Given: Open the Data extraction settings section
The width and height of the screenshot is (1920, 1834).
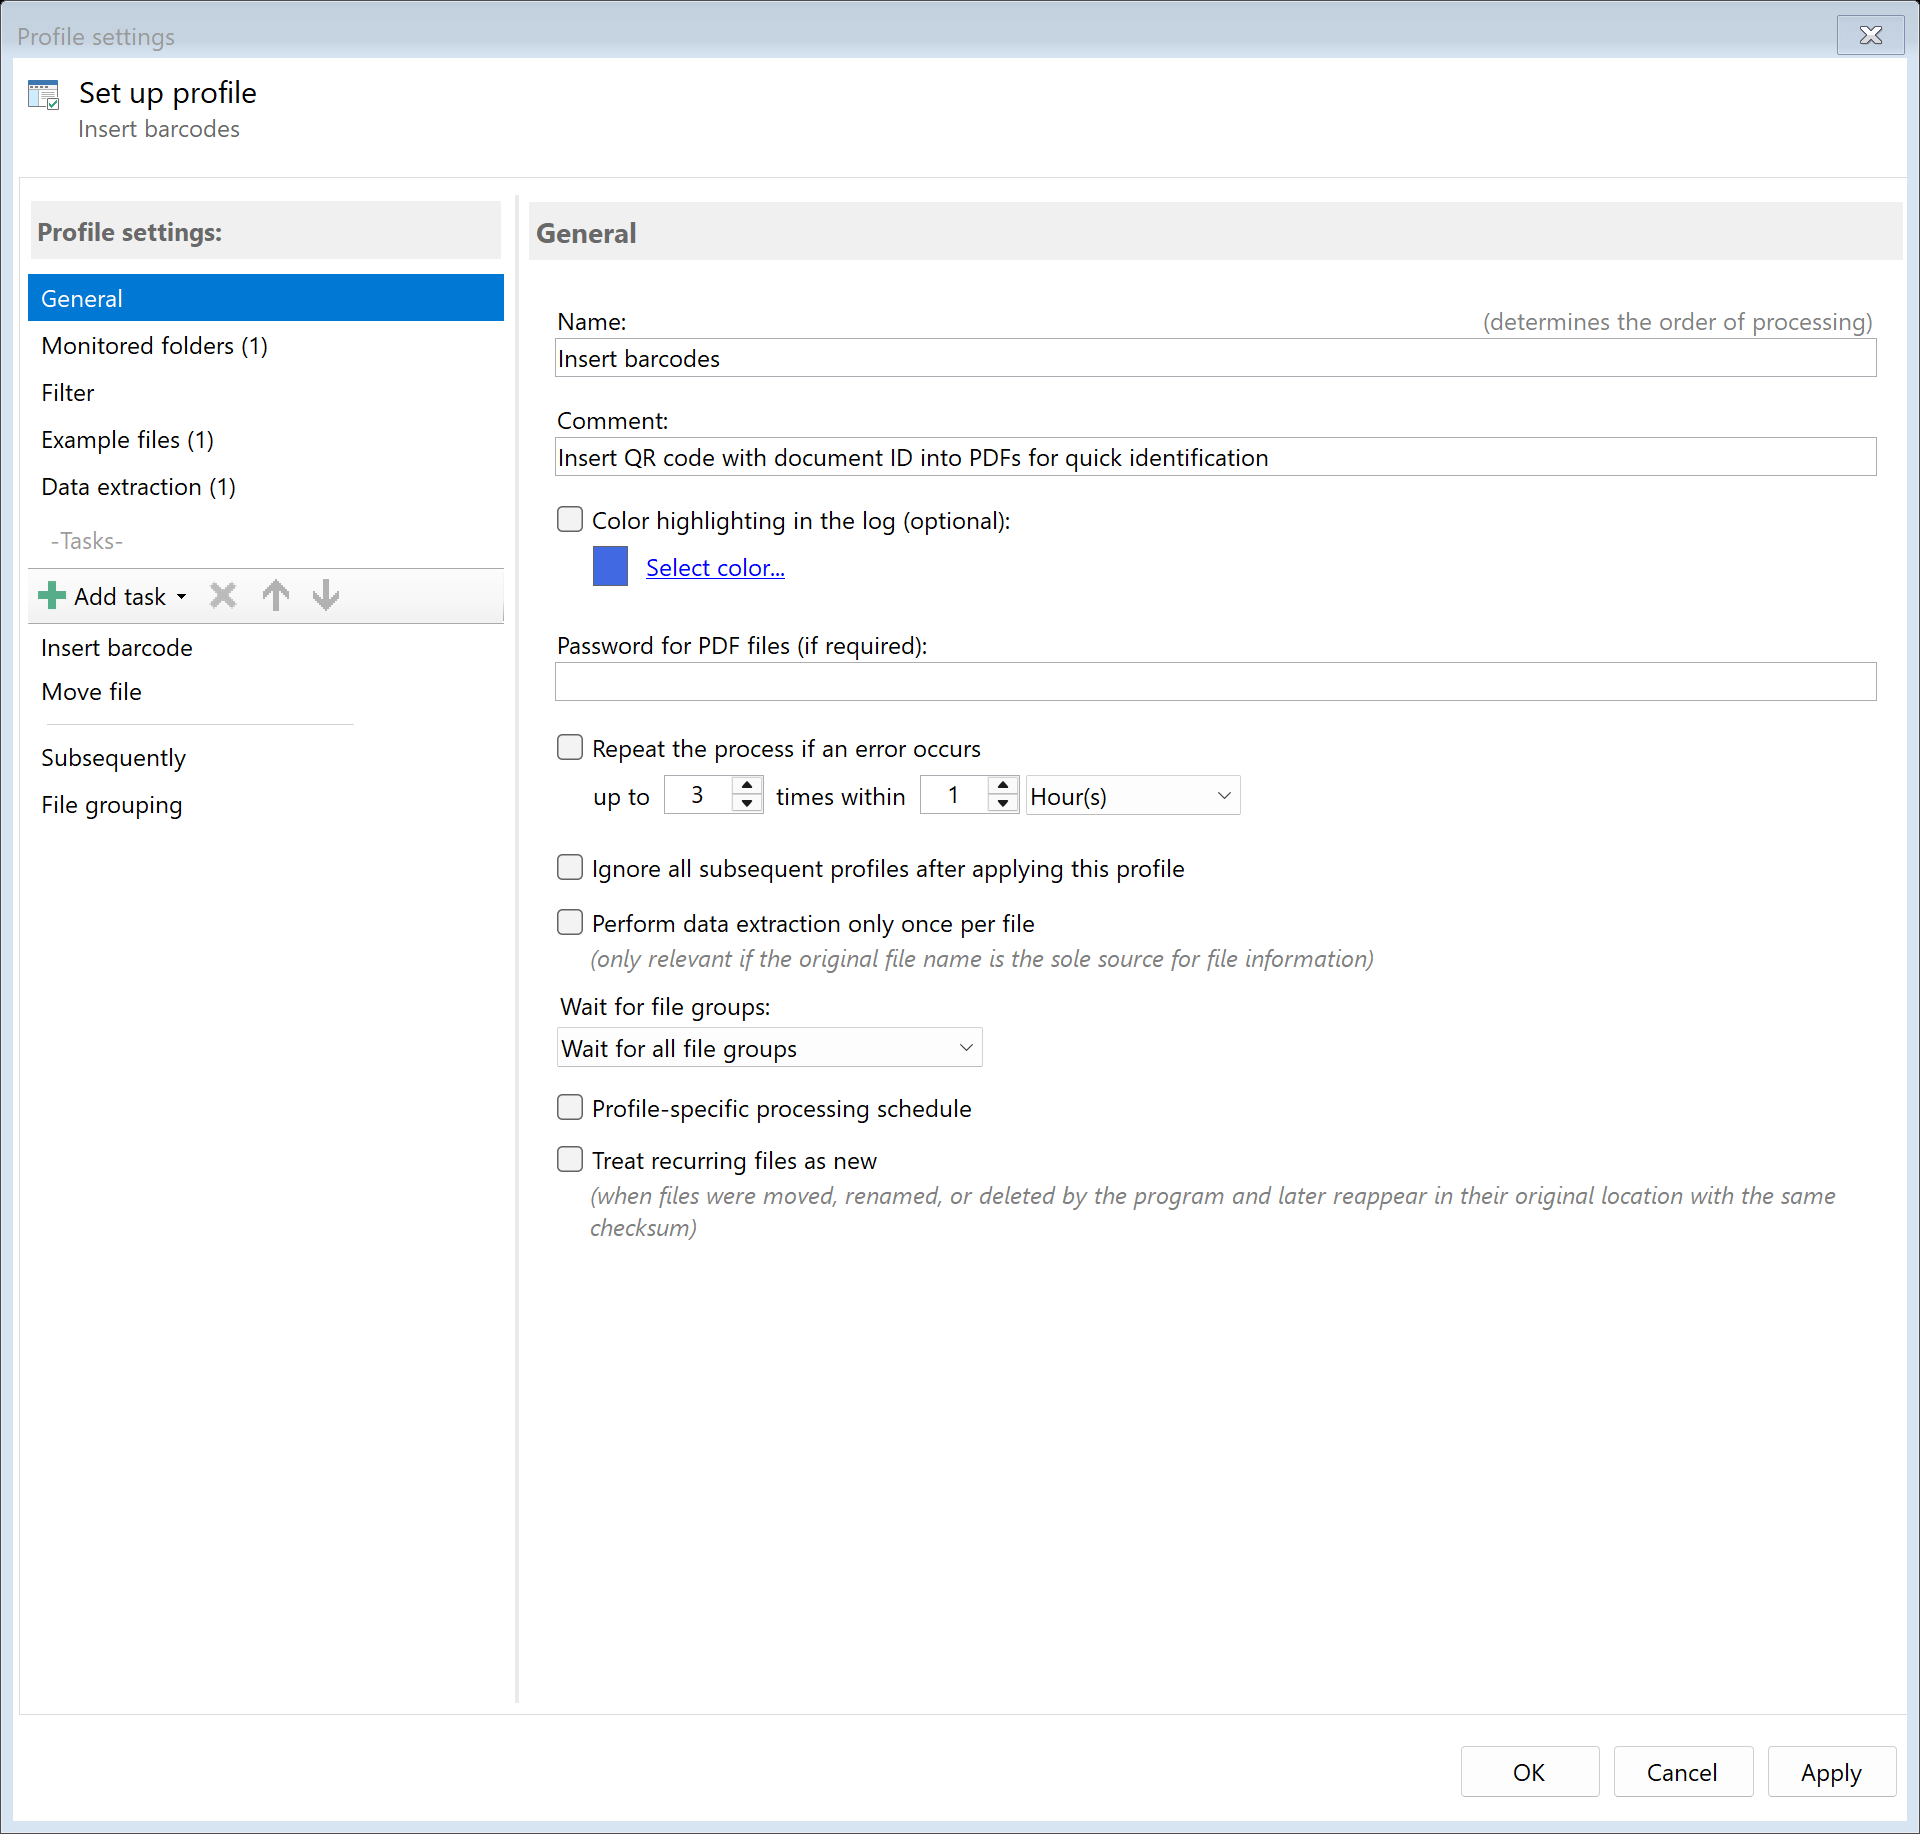Looking at the screenshot, I should click(138, 487).
